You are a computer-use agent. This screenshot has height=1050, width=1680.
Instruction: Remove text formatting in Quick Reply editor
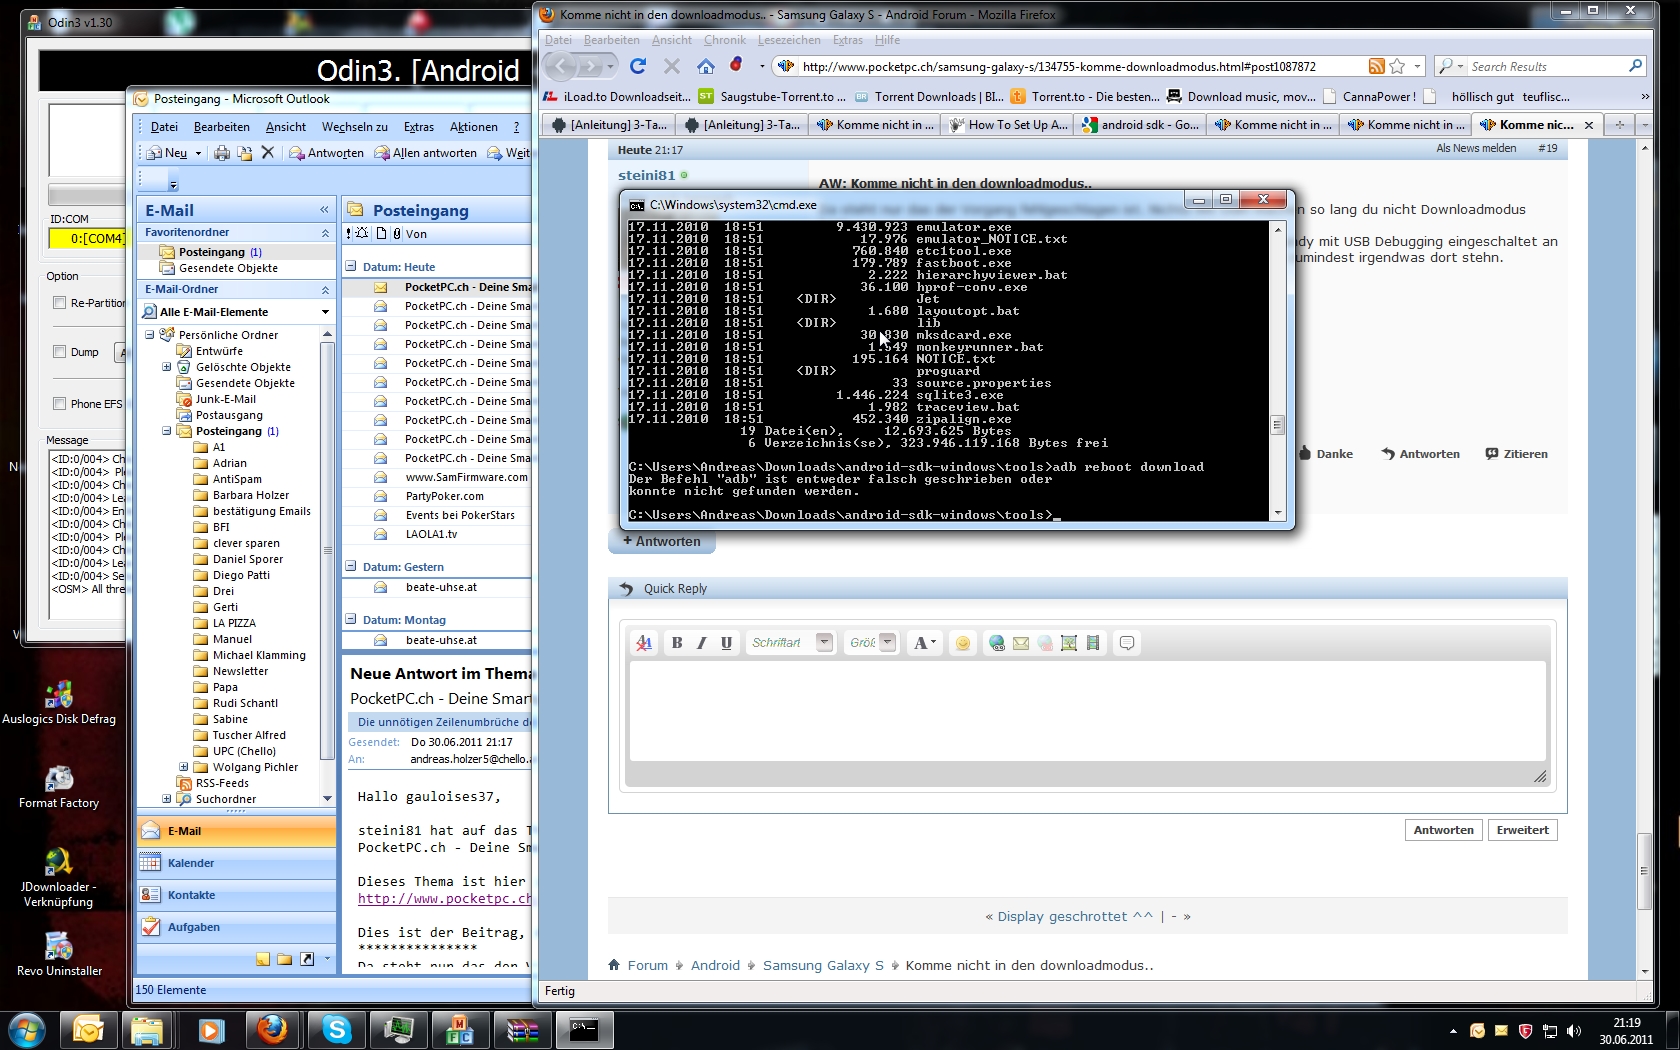644,643
